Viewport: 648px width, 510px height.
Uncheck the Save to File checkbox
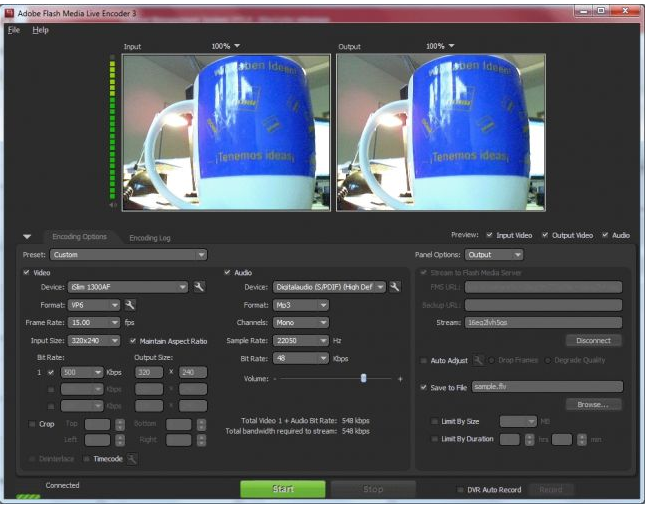(423, 386)
